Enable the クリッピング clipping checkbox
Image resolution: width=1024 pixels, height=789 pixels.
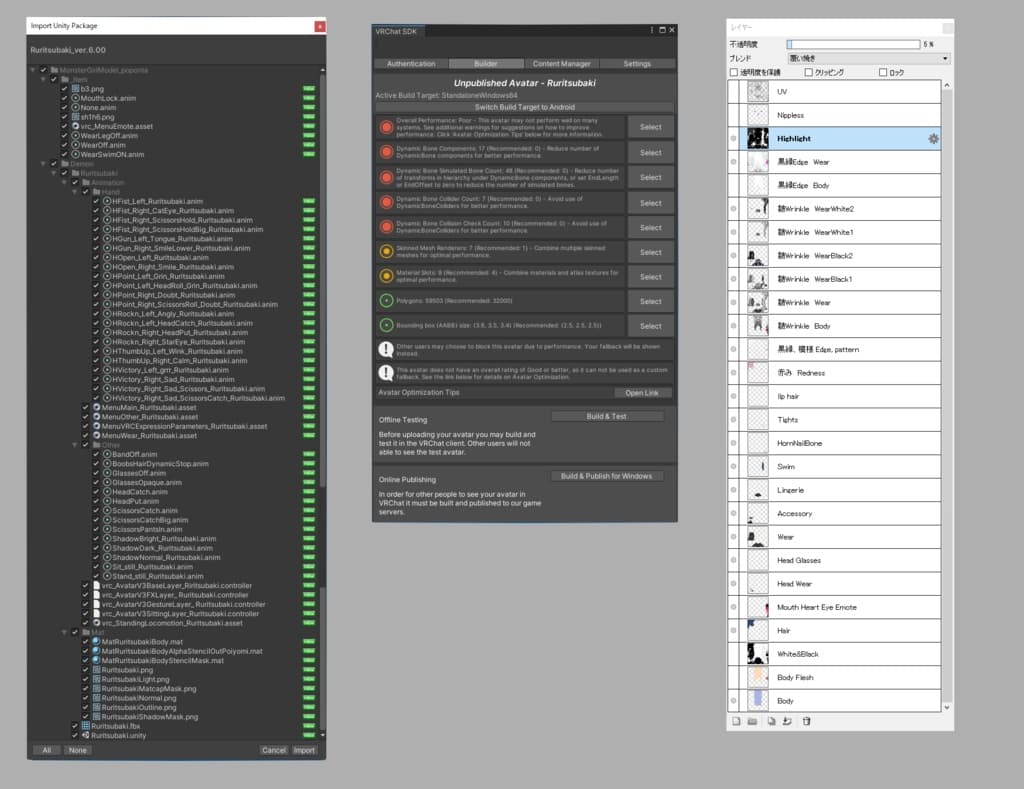808,73
